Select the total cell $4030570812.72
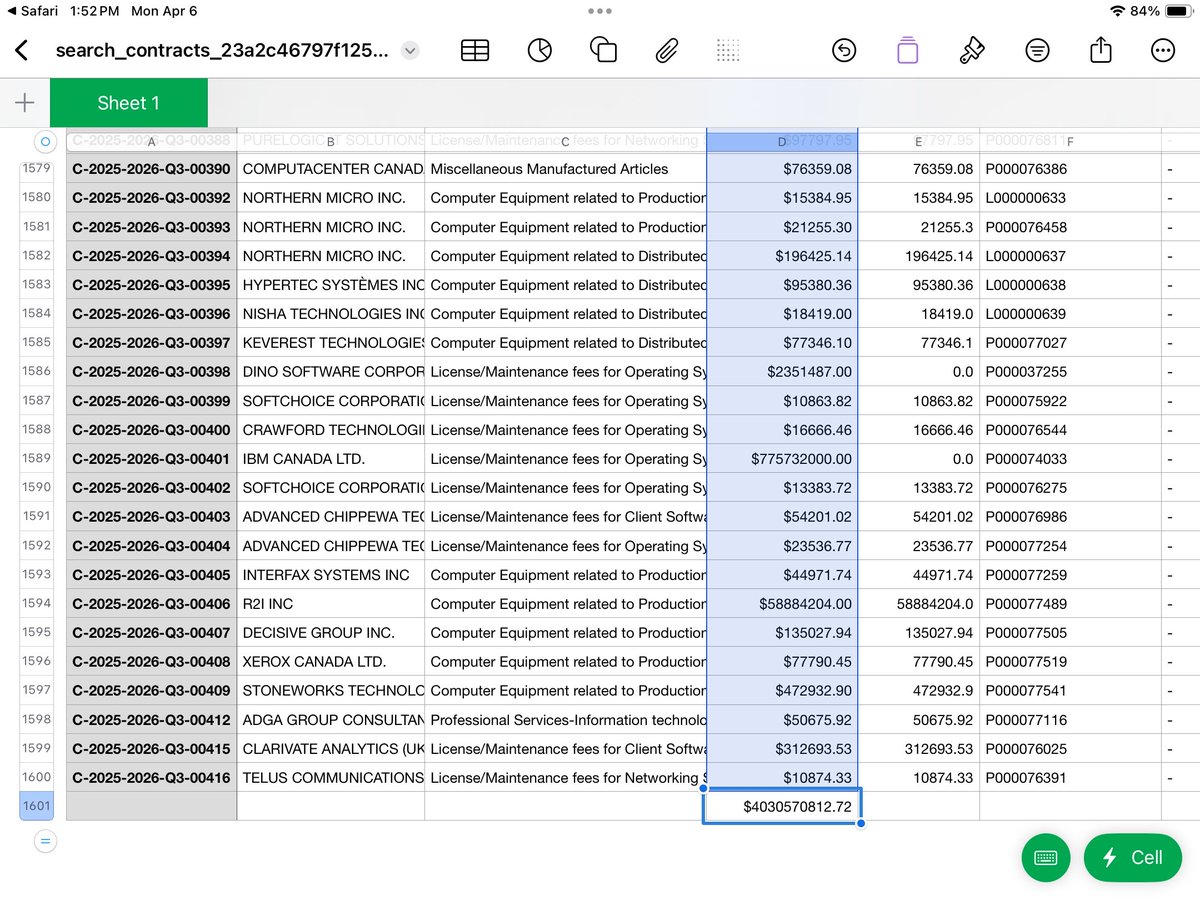 (782, 806)
